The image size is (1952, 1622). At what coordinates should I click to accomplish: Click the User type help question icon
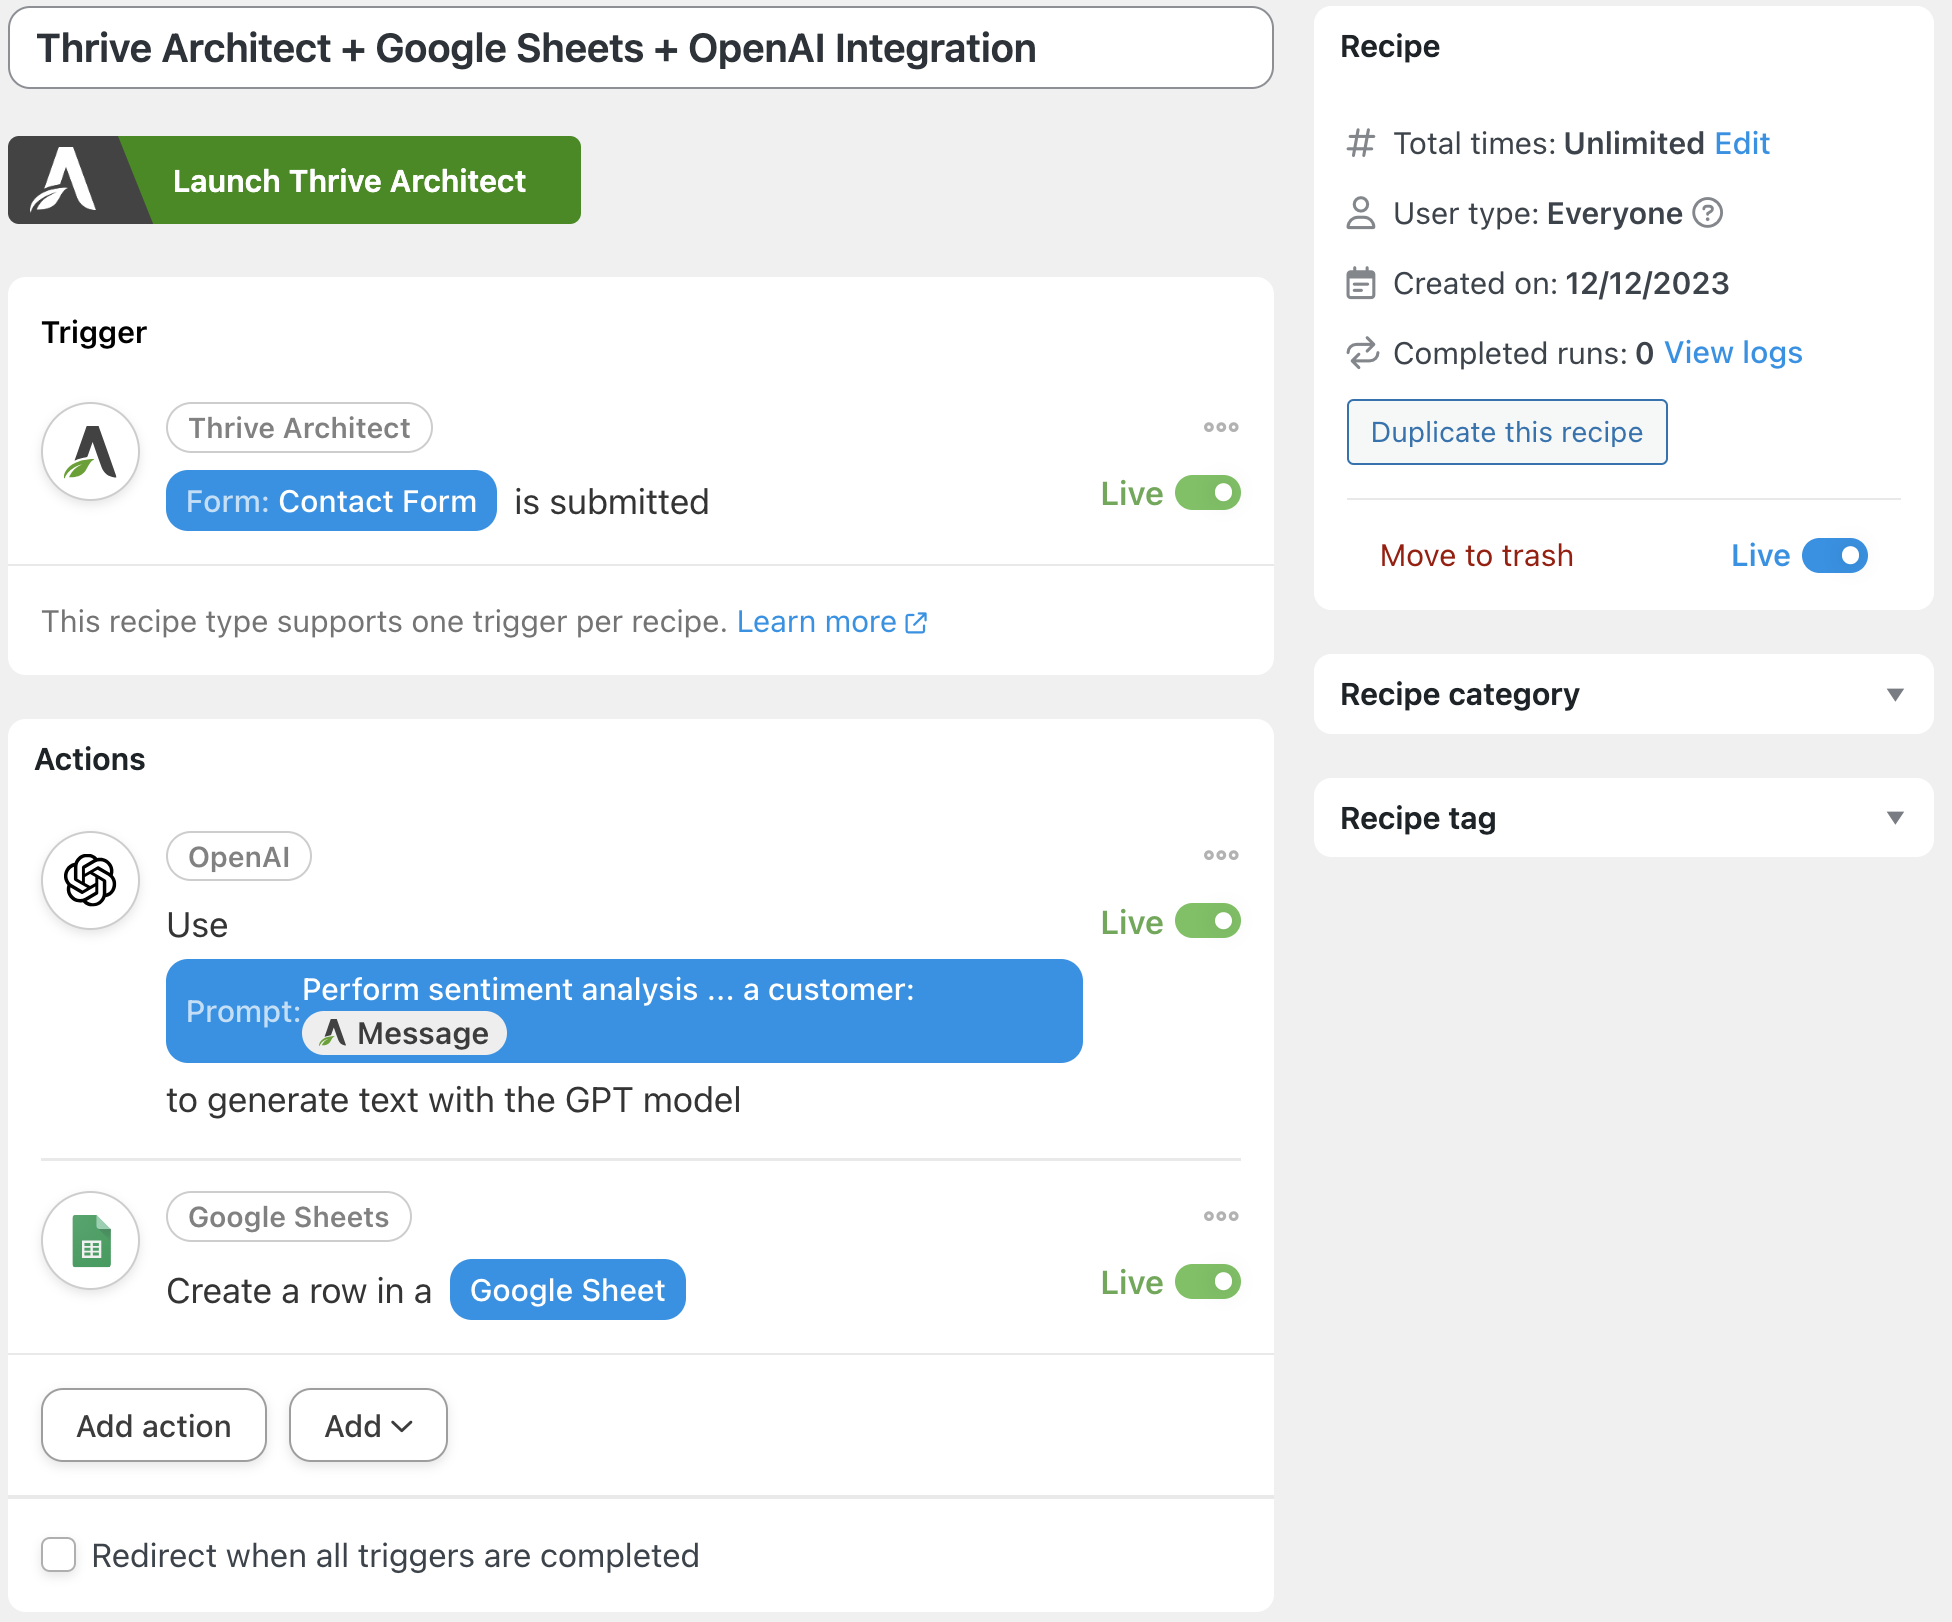point(1707,213)
